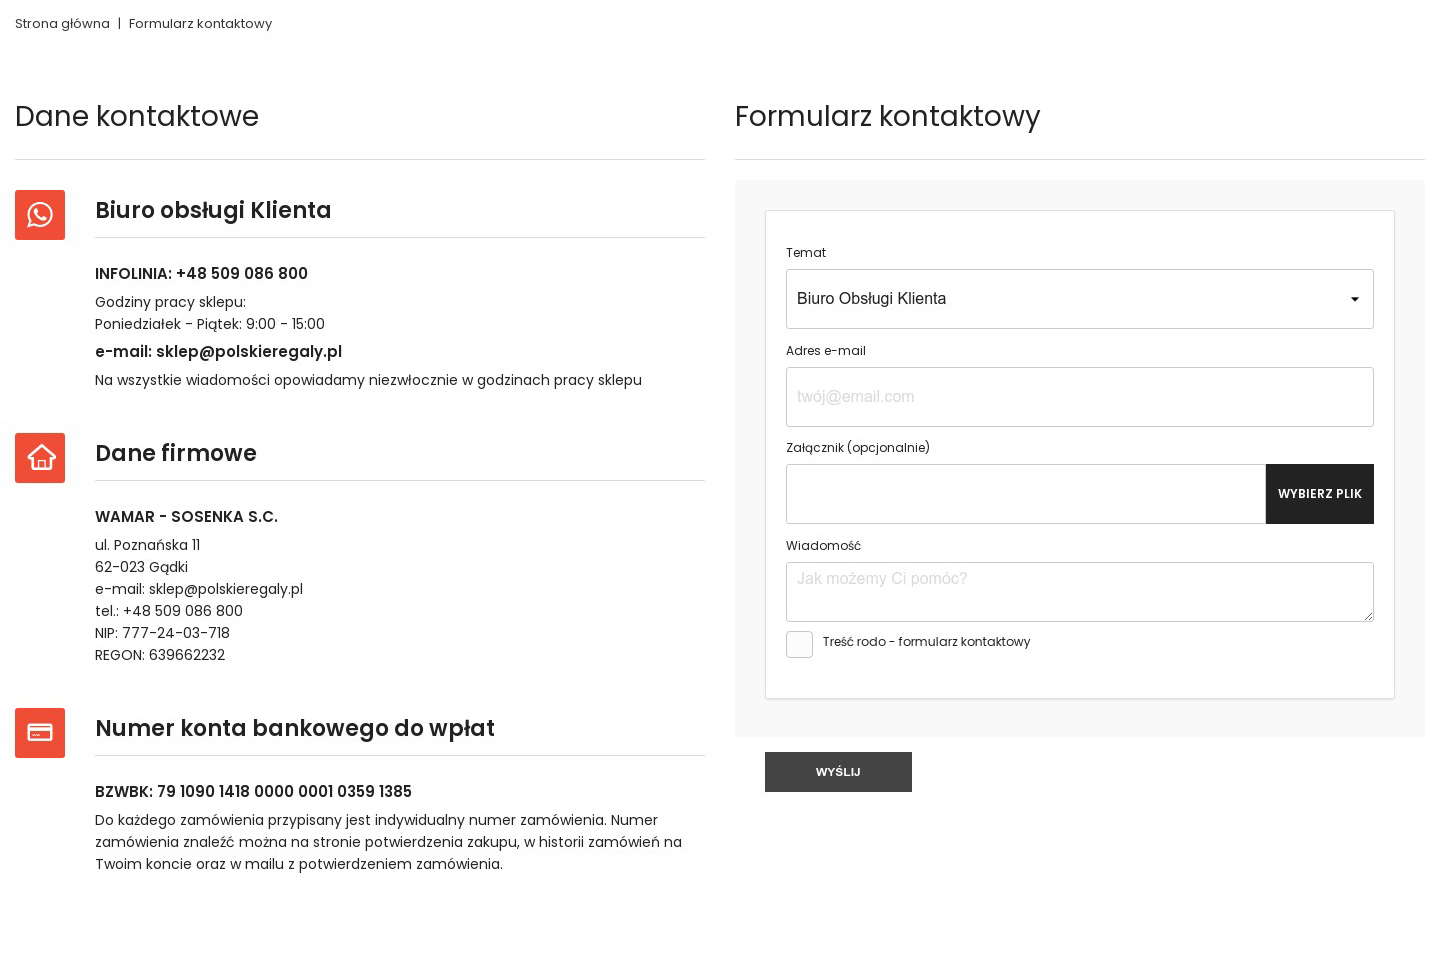Click the Treść rodo label text

[926, 642]
